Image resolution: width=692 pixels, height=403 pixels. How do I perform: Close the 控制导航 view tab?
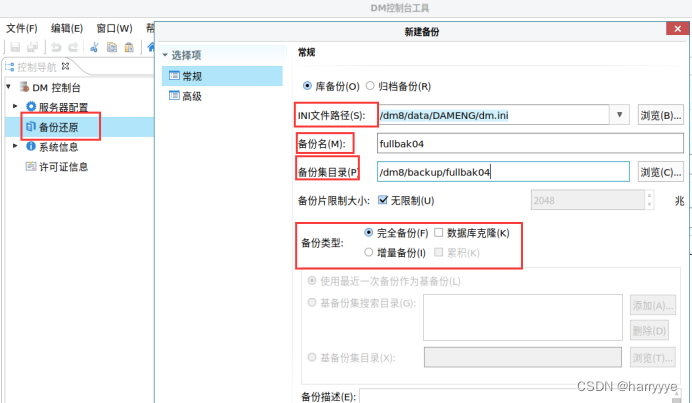[x=65, y=66]
